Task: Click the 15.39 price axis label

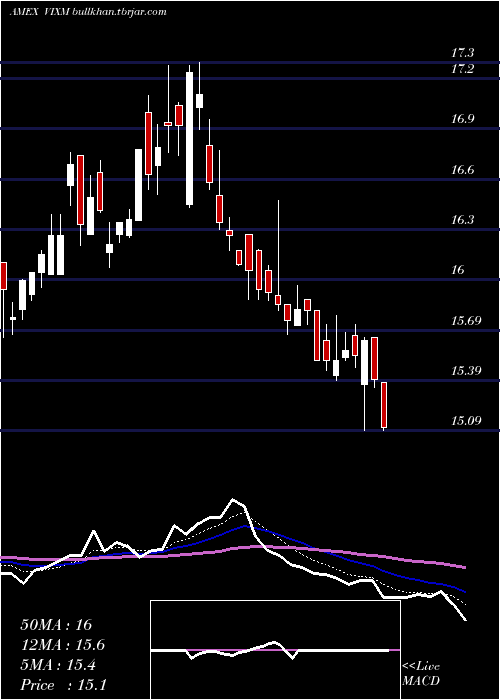Action: click(x=466, y=371)
